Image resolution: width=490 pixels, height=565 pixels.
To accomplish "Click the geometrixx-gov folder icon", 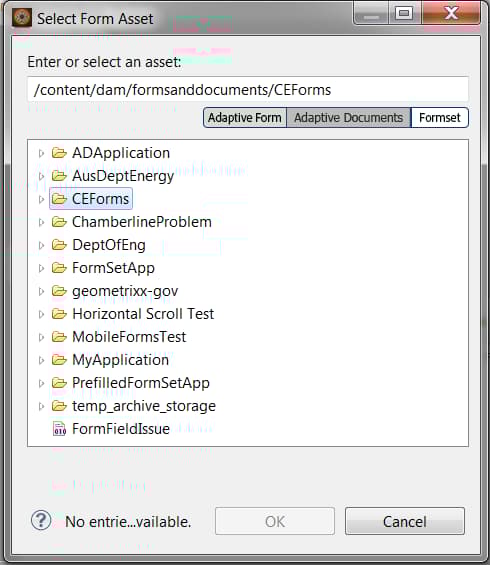I will point(59,291).
